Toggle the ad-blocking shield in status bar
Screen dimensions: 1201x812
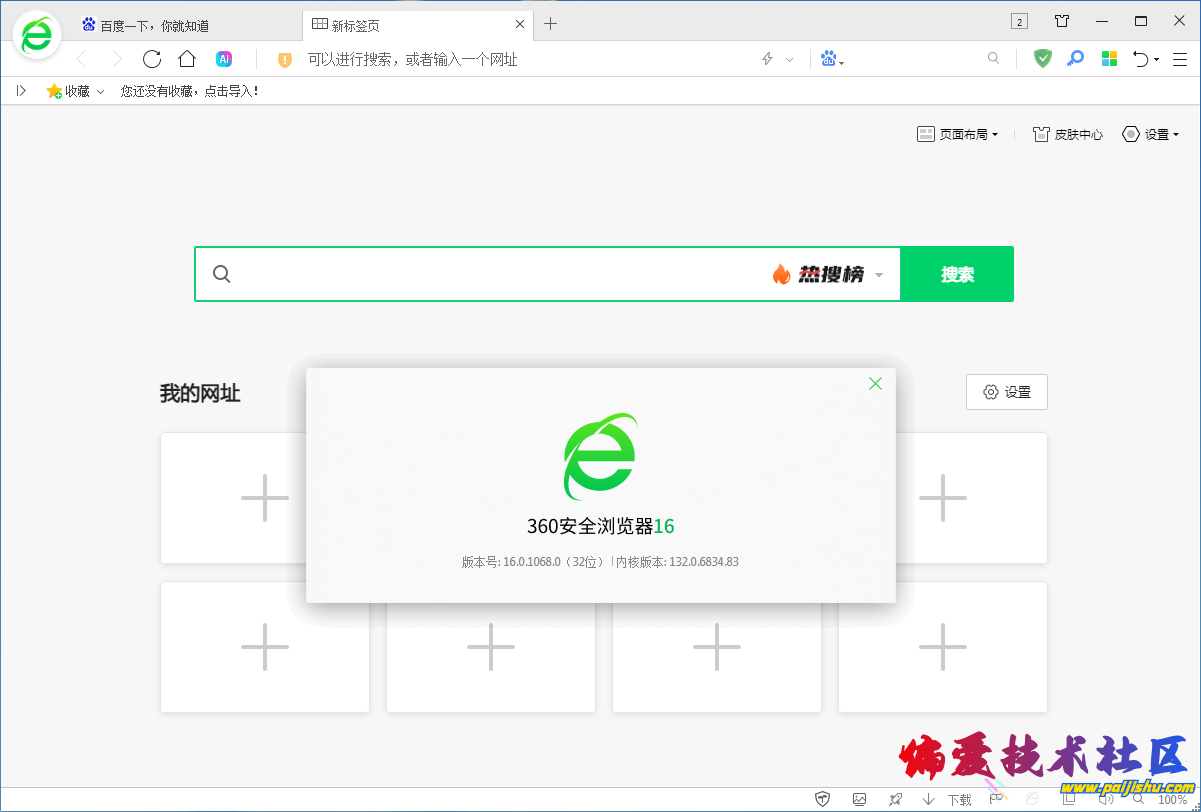coord(822,799)
